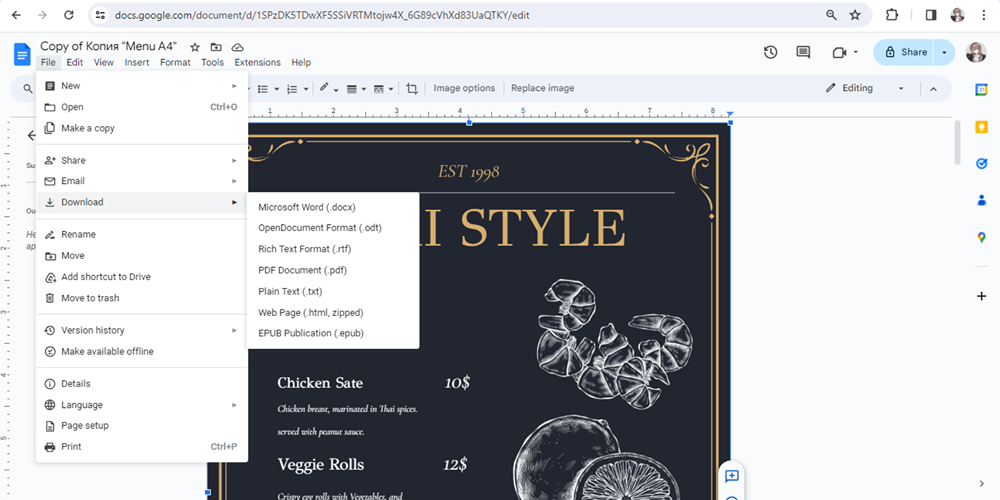The height and width of the screenshot is (500, 1000).
Task: Open the Email submenu
Action: pos(142,181)
